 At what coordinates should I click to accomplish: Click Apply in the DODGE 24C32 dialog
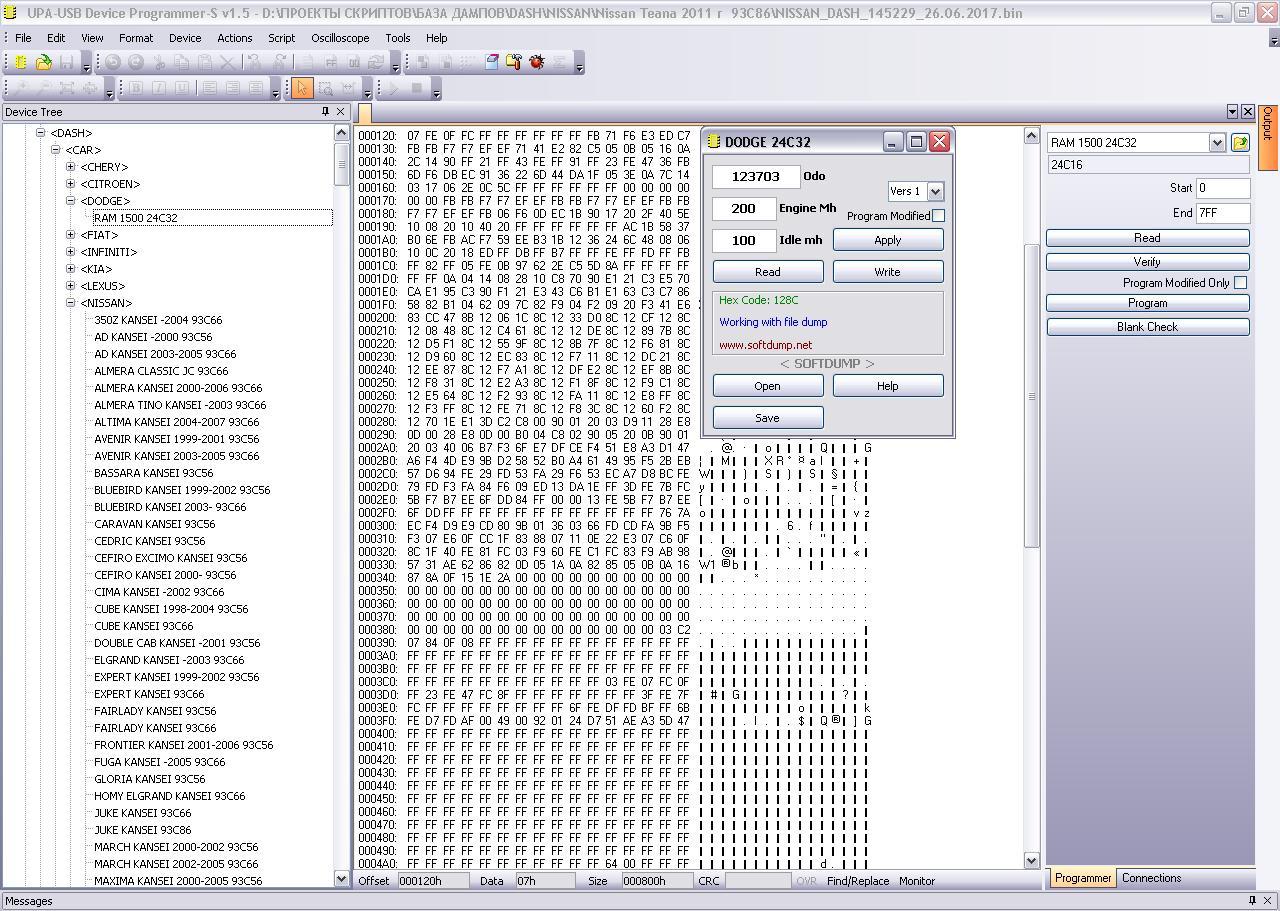888,240
